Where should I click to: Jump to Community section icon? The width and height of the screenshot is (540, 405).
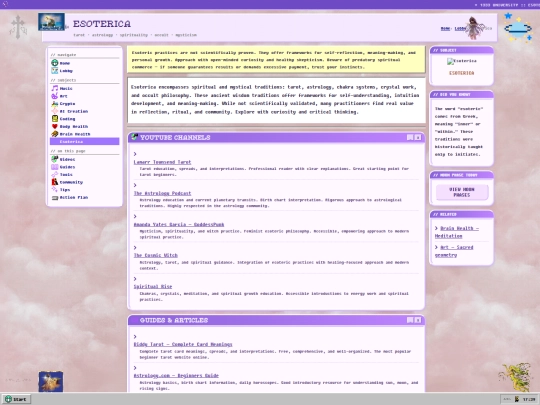coord(54,182)
